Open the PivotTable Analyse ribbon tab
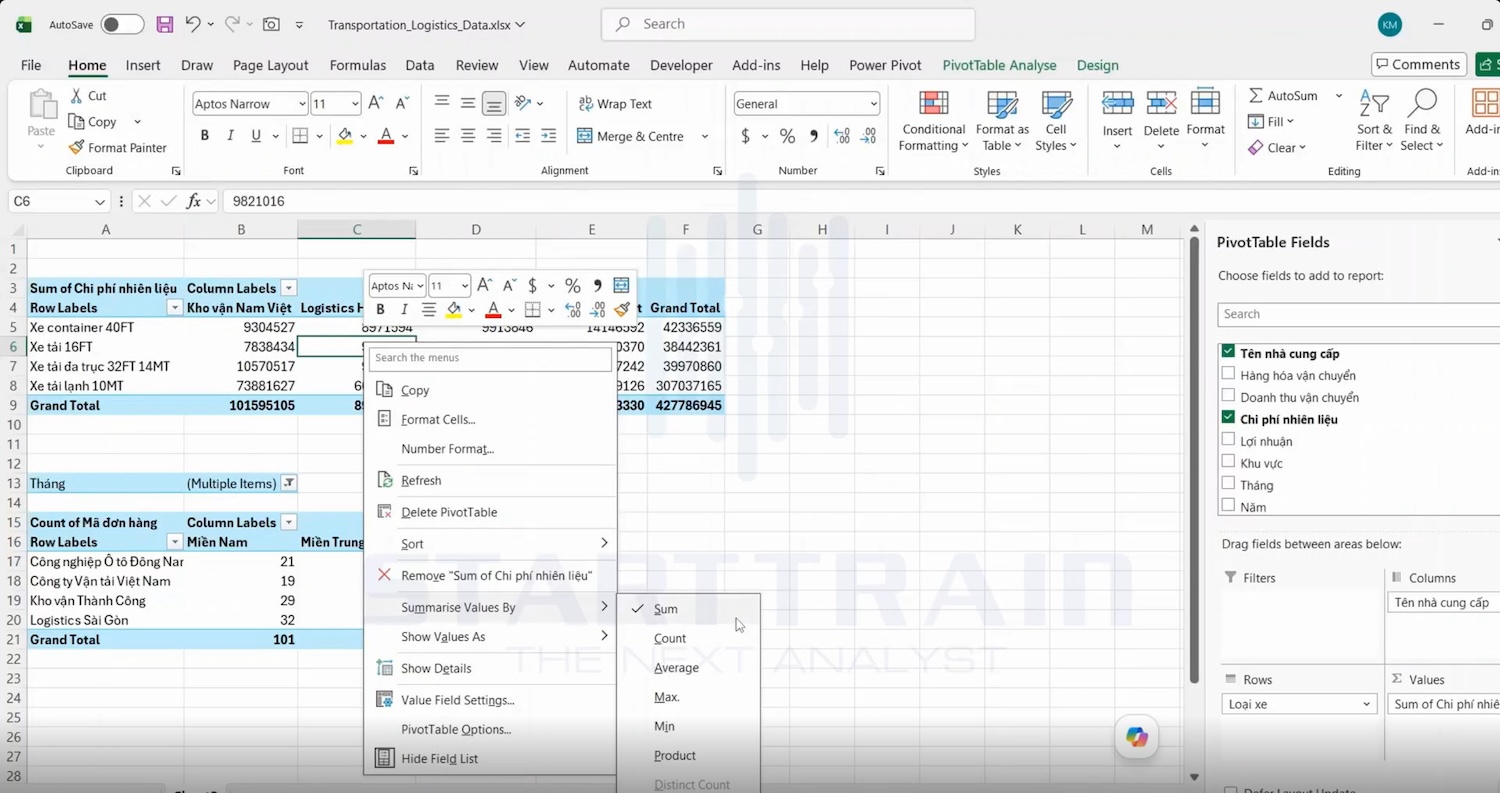The image size is (1500, 793). pos(999,65)
